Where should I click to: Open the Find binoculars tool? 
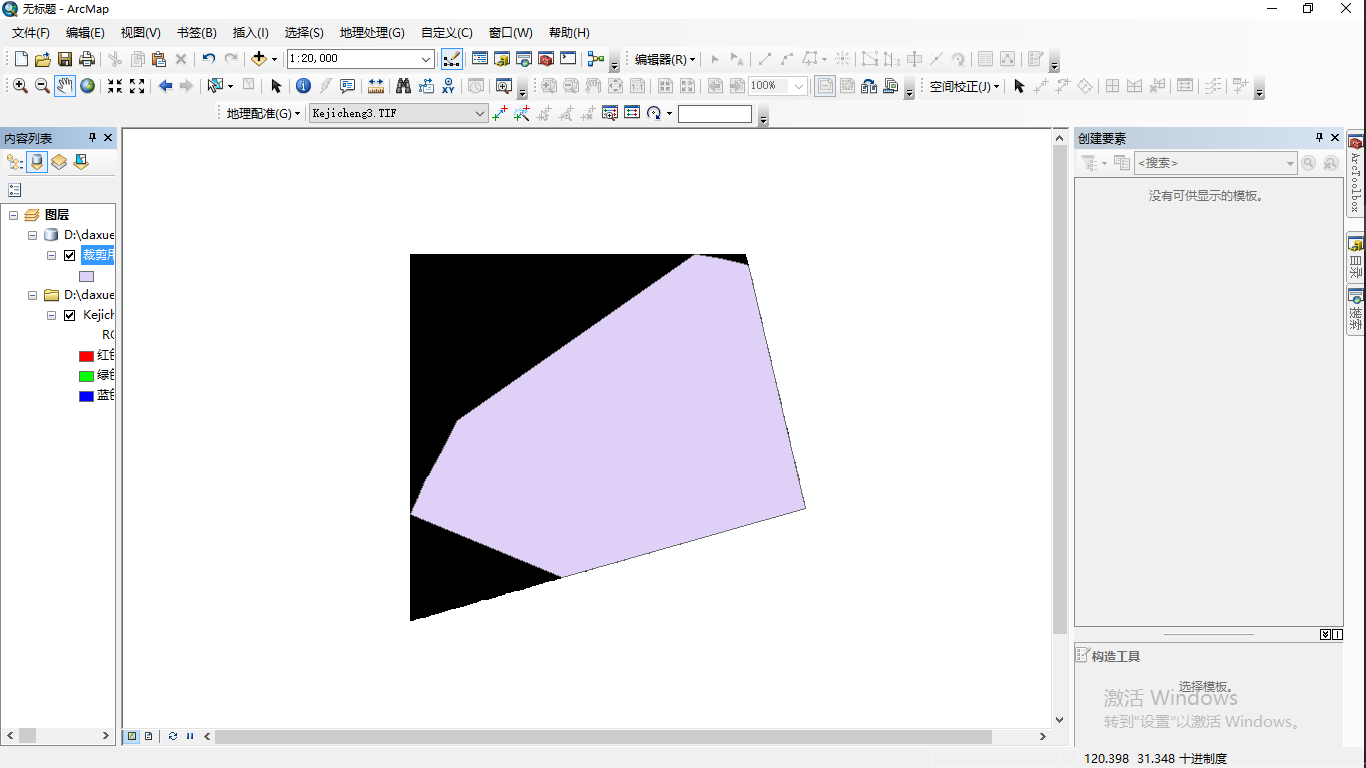[403, 86]
